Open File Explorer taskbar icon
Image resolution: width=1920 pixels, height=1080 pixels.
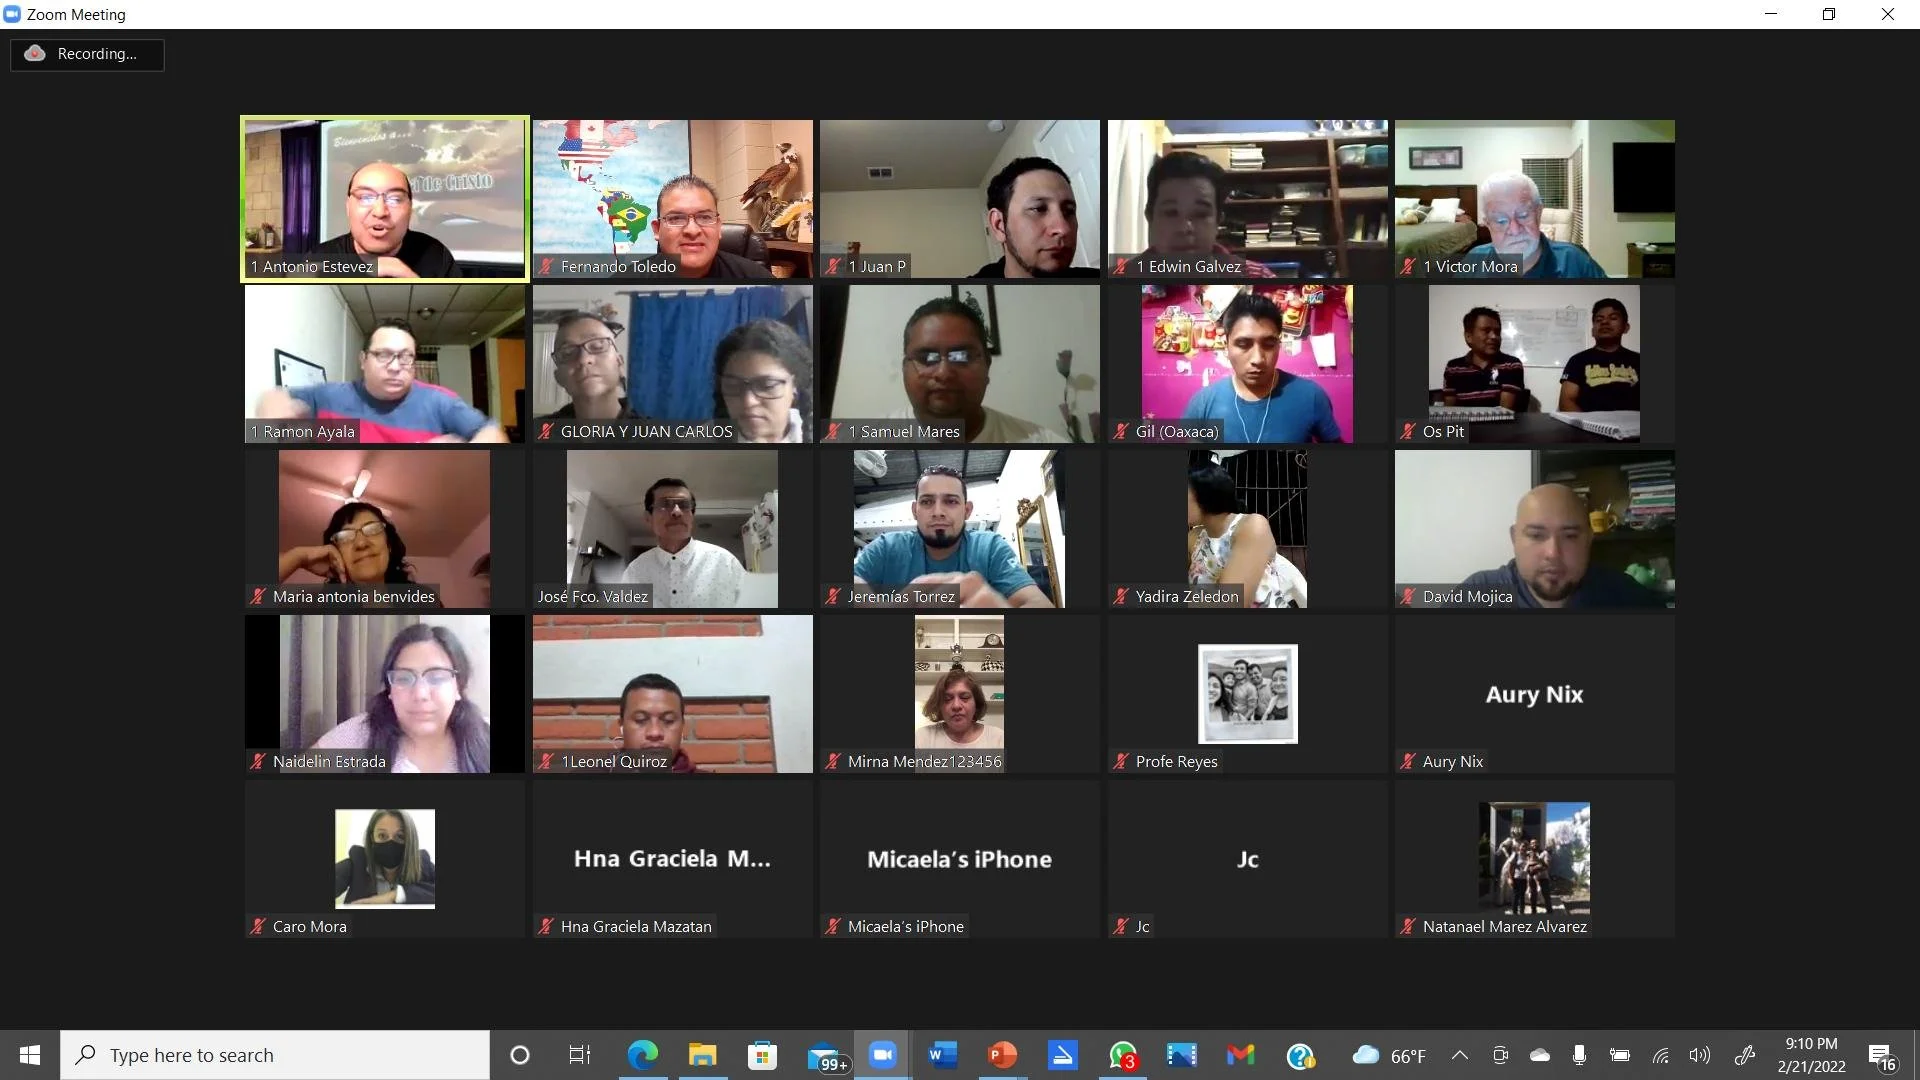[x=702, y=1055]
